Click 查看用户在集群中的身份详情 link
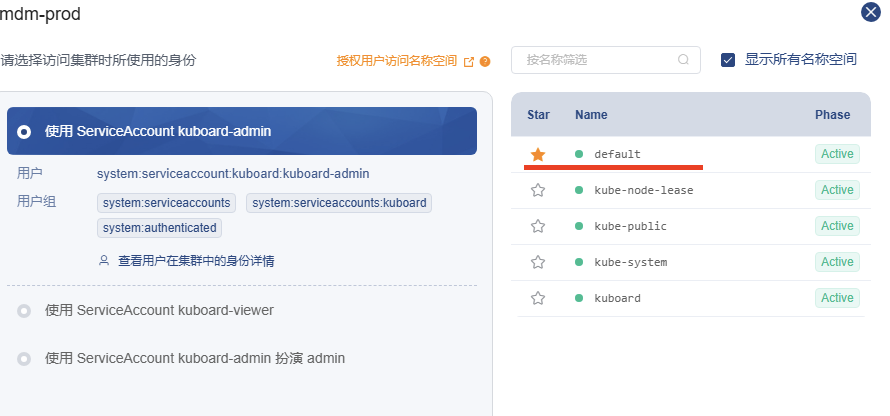Image resolution: width=890 pixels, height=416 pixels. [196, 261]
